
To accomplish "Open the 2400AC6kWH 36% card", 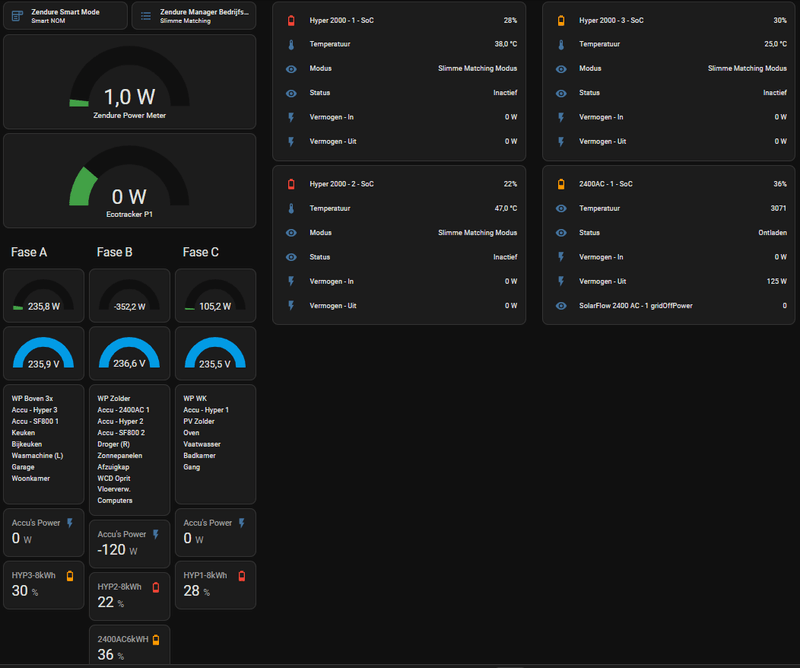I will click(x=130, y=645).
